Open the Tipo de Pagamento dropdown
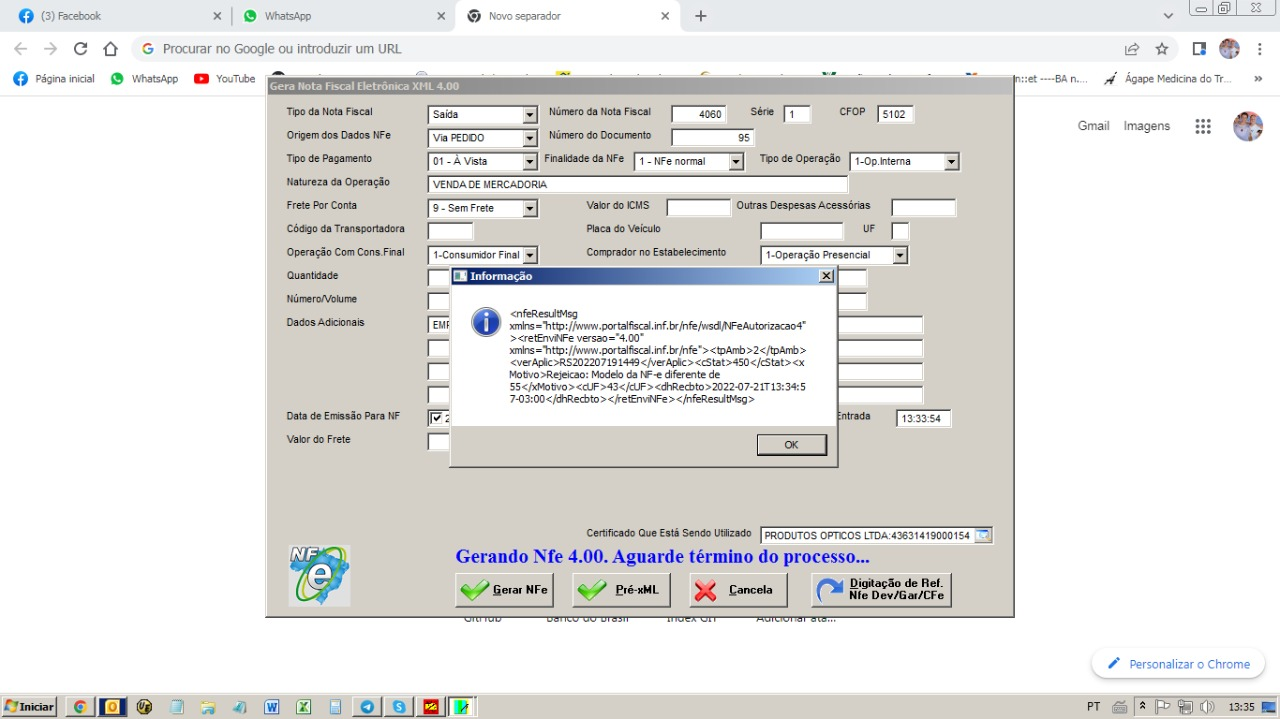This screenshot has height=719, width=1280. (530, 162)
